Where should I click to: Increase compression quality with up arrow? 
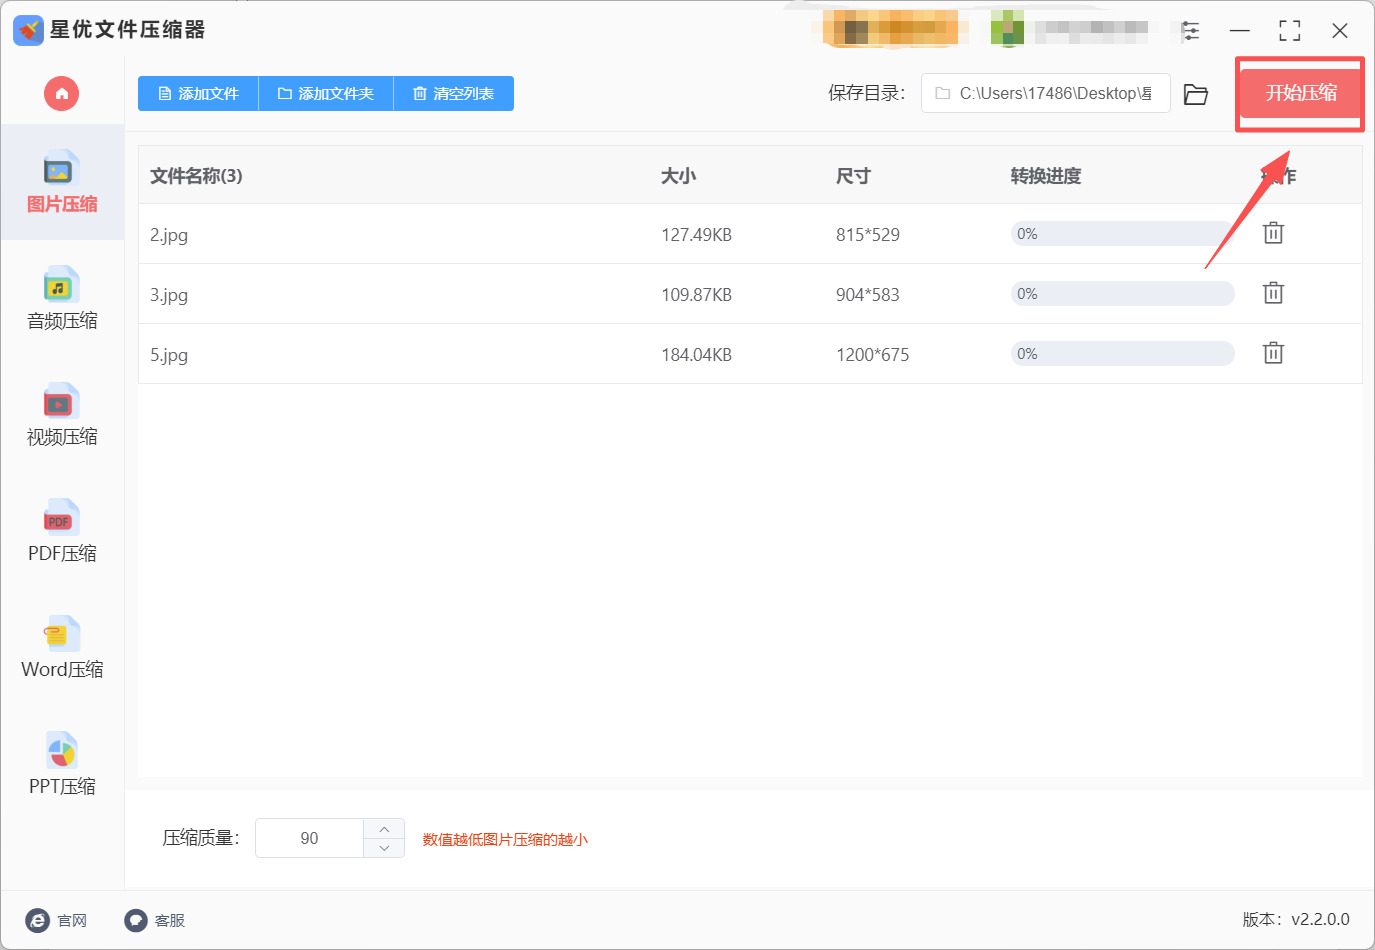pos(384,829)
